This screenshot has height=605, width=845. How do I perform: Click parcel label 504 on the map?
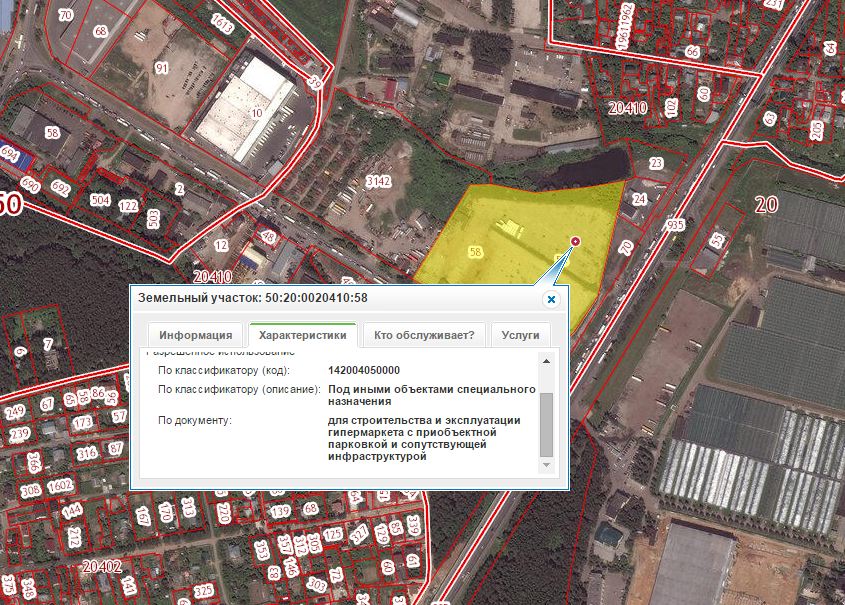tap(100, 200)
